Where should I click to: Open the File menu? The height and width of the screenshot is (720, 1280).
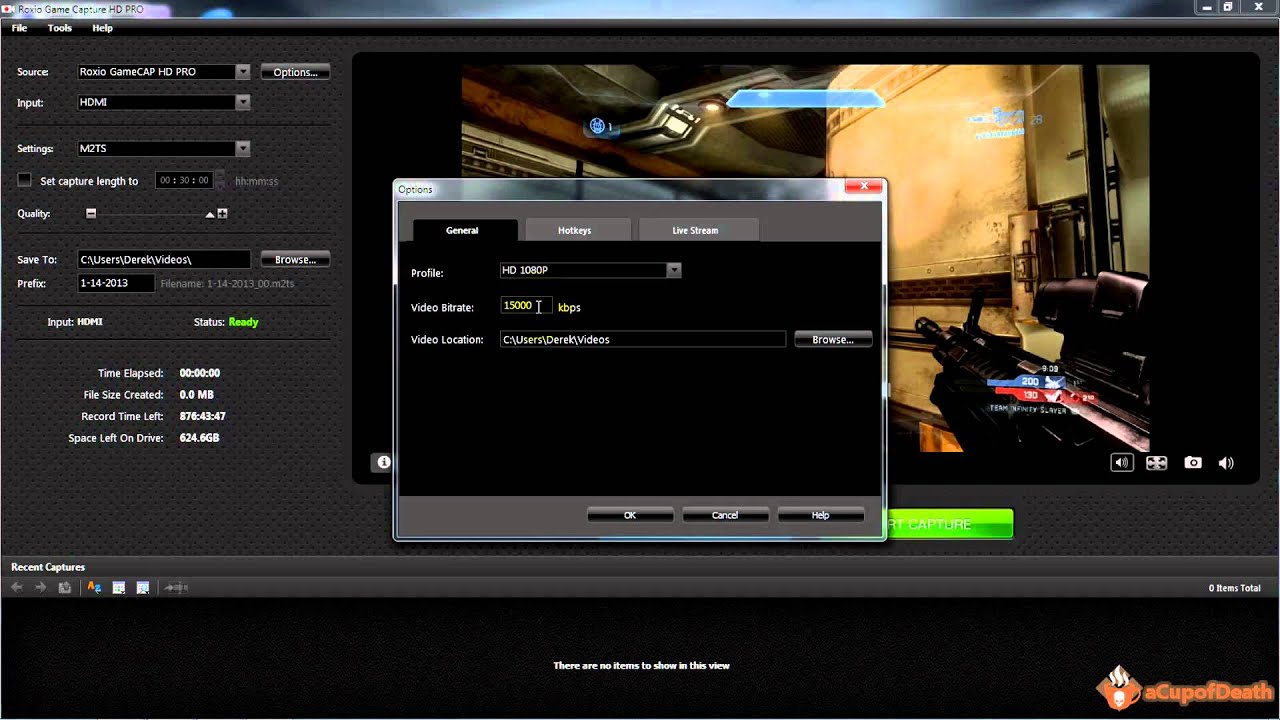coord(19,28)
